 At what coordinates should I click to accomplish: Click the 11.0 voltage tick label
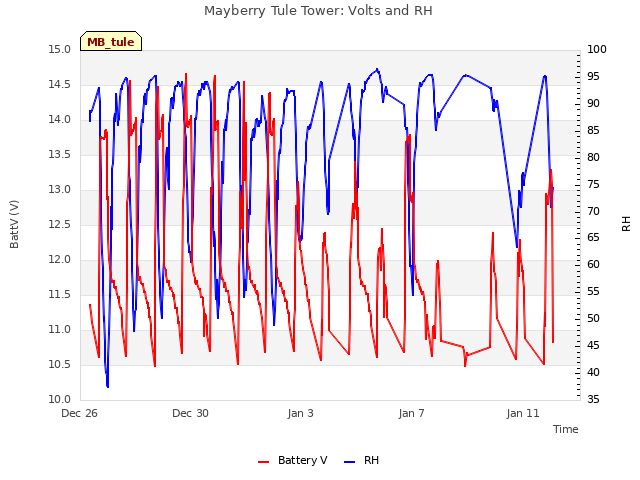(x=60, y=330)
